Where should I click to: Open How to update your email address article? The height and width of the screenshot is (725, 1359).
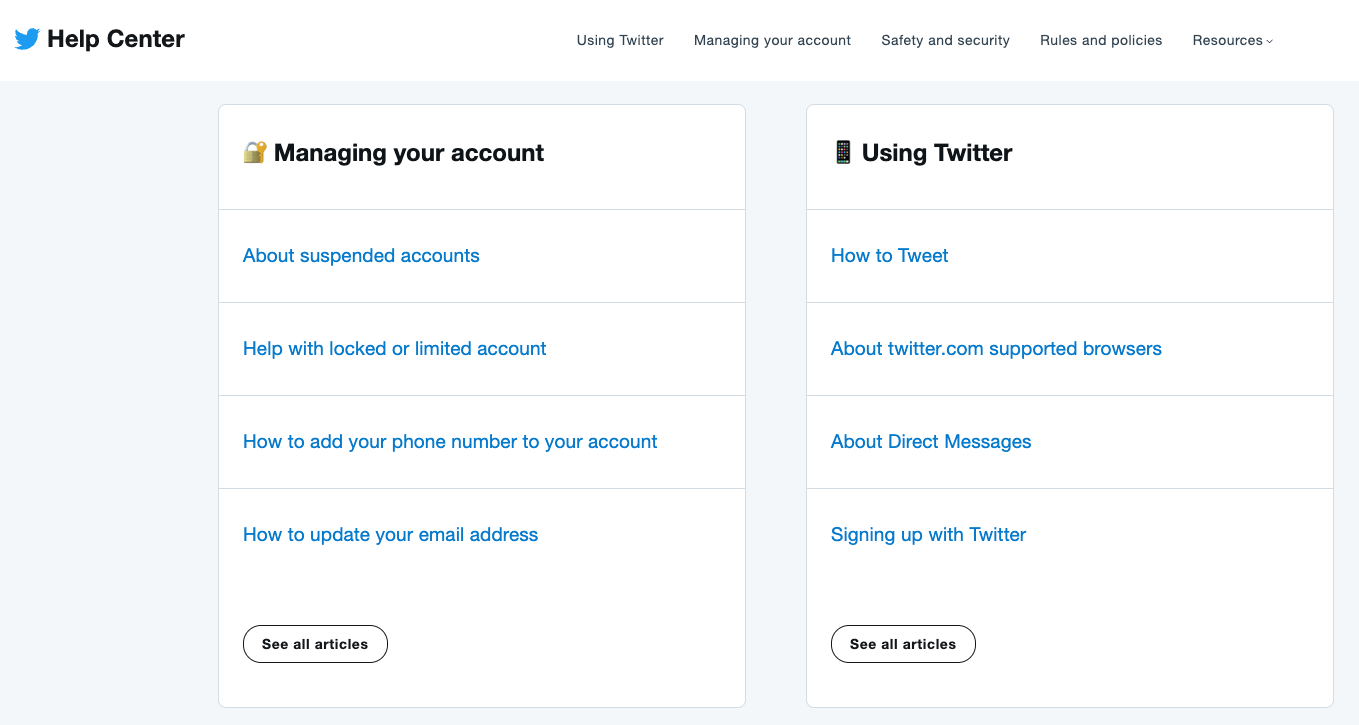[x=390, y=534]
